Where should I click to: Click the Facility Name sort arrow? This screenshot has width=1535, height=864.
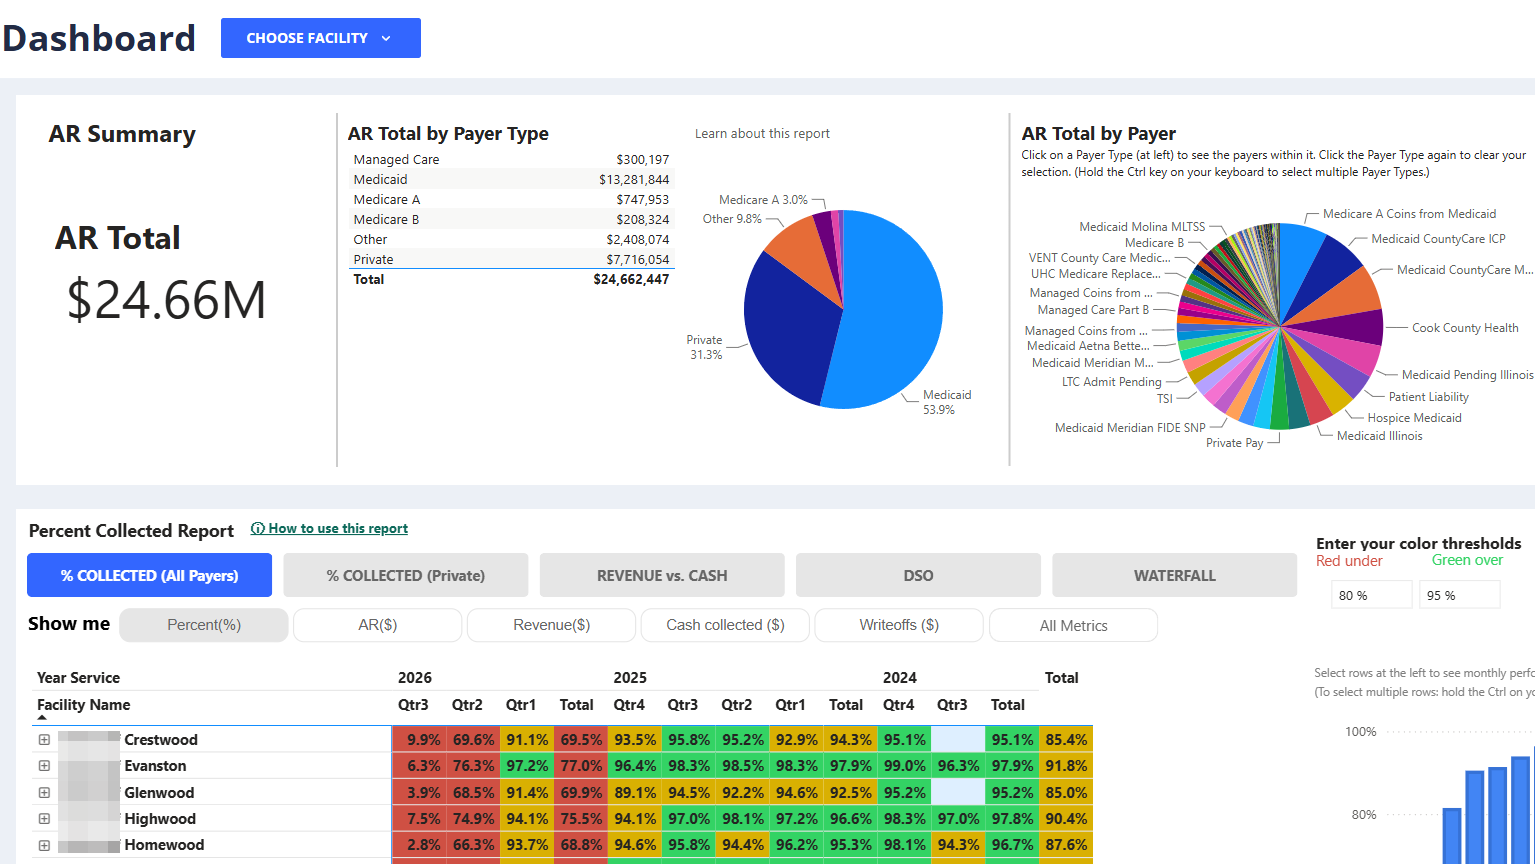42,718
